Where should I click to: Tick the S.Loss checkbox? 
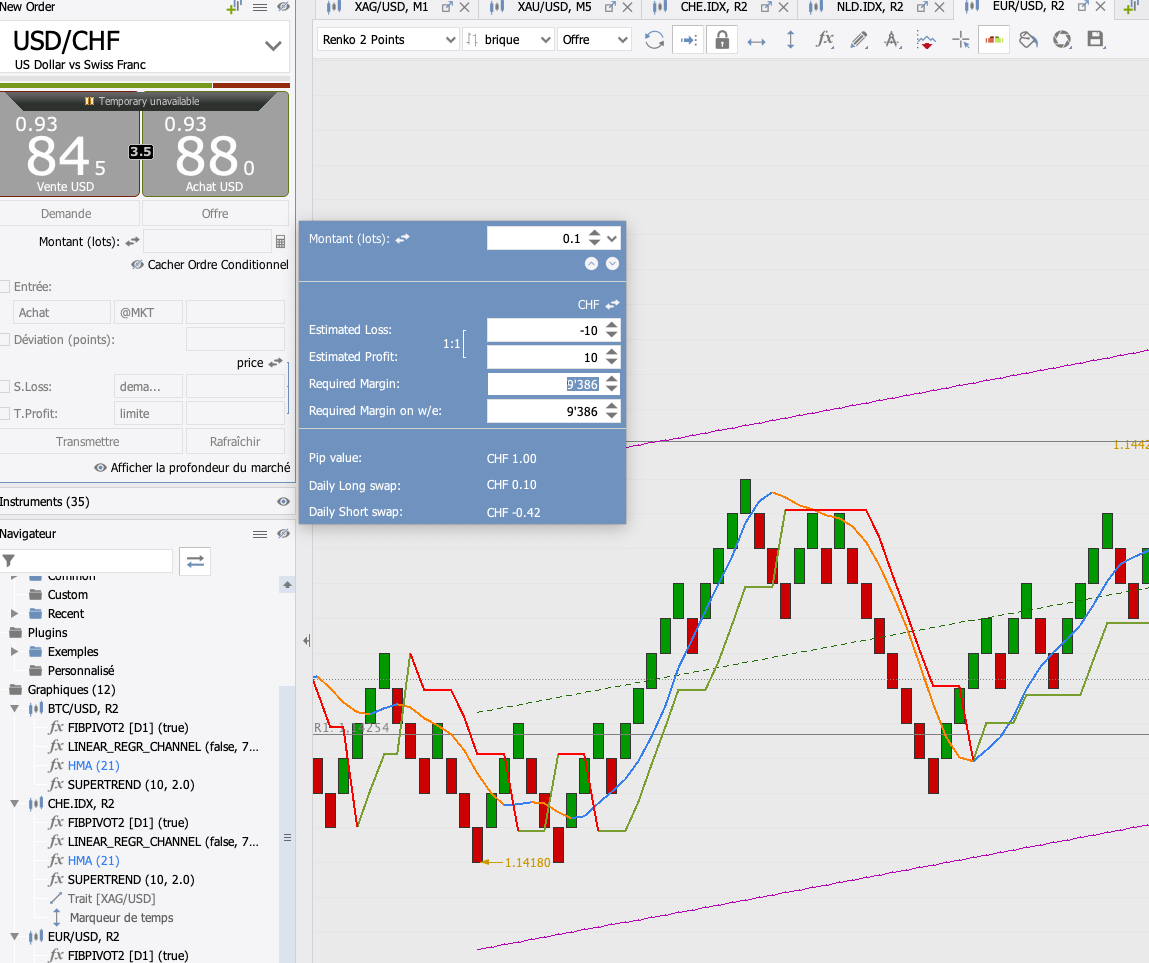click(5, 387)
